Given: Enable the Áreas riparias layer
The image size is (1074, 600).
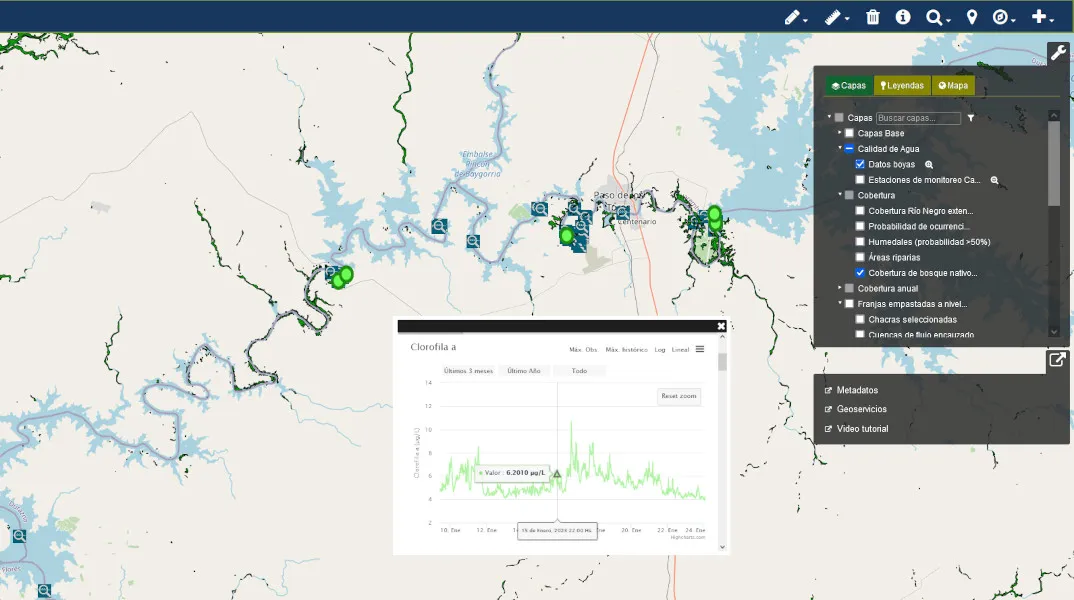Looking at the screenshot, I should tap(860, 258).
